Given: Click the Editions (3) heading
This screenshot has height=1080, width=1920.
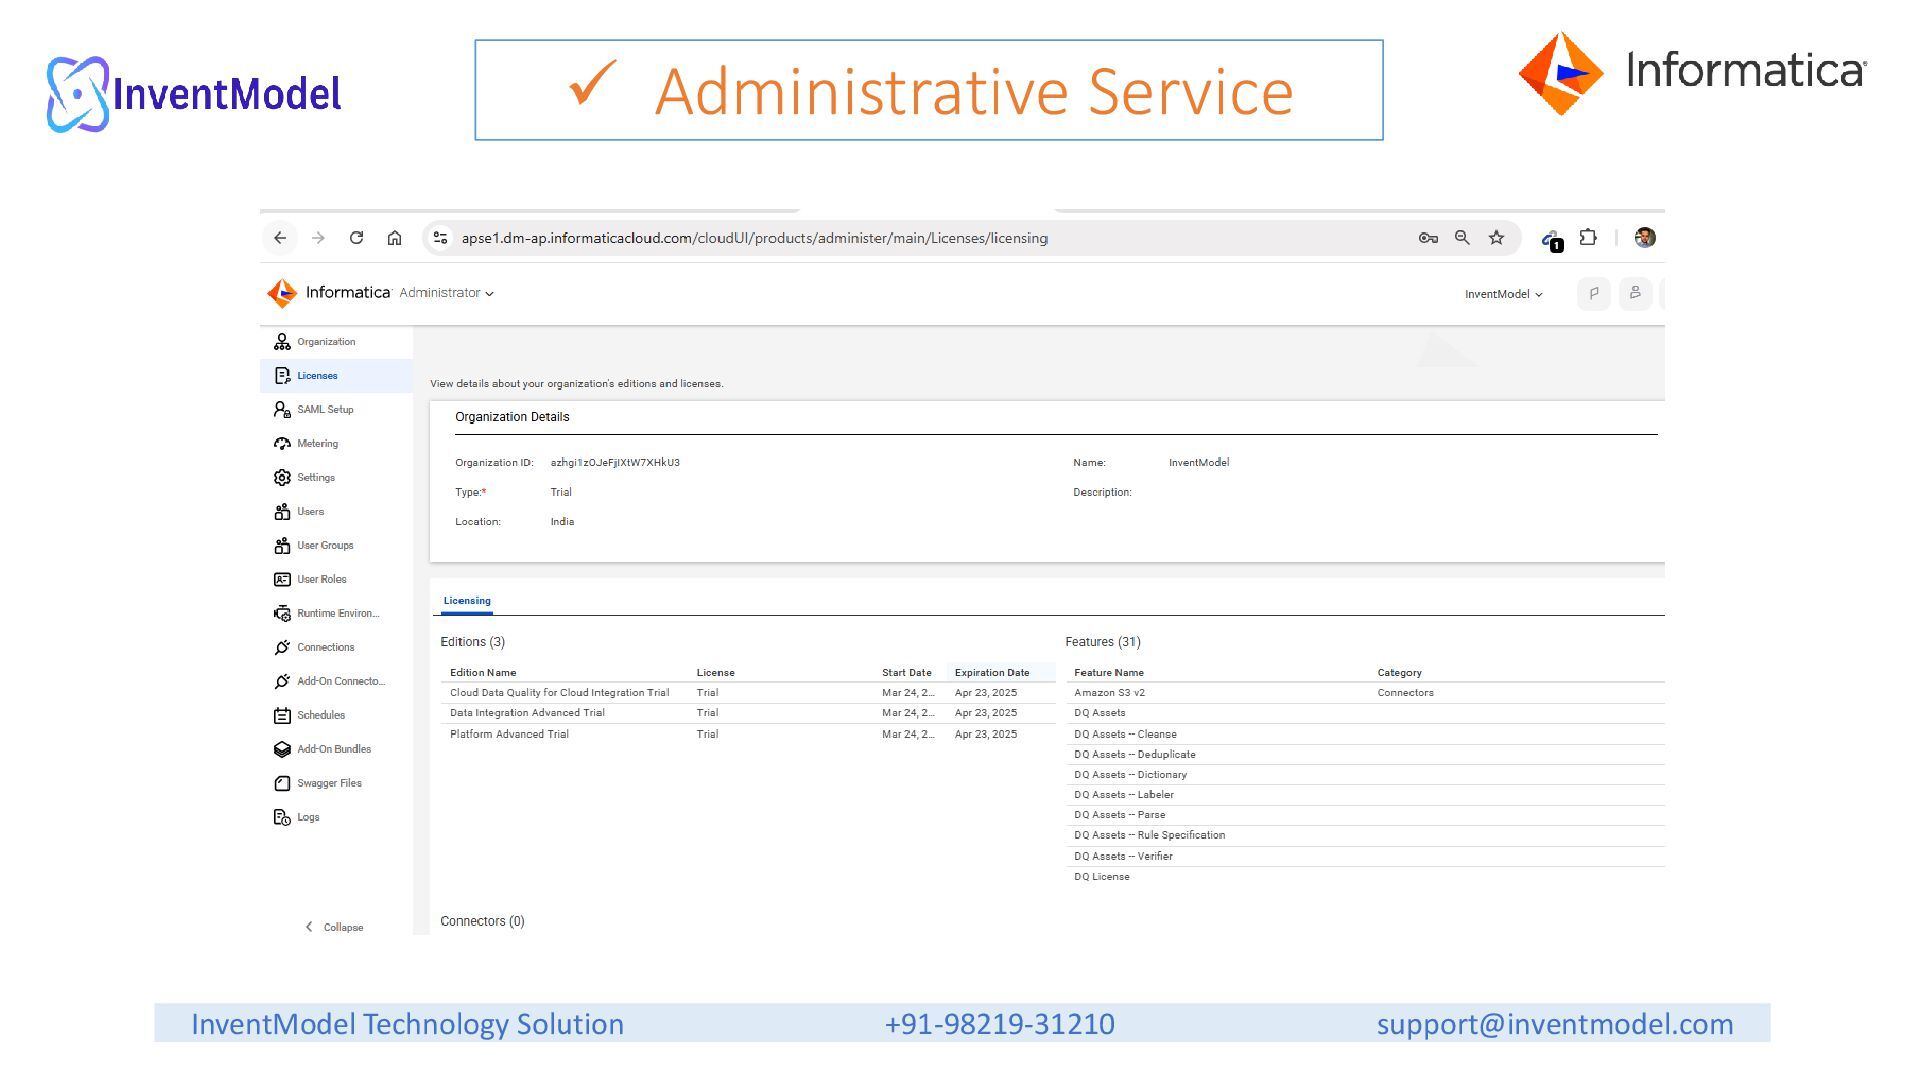Looking at the screenshot, I should tap(473, 642).
